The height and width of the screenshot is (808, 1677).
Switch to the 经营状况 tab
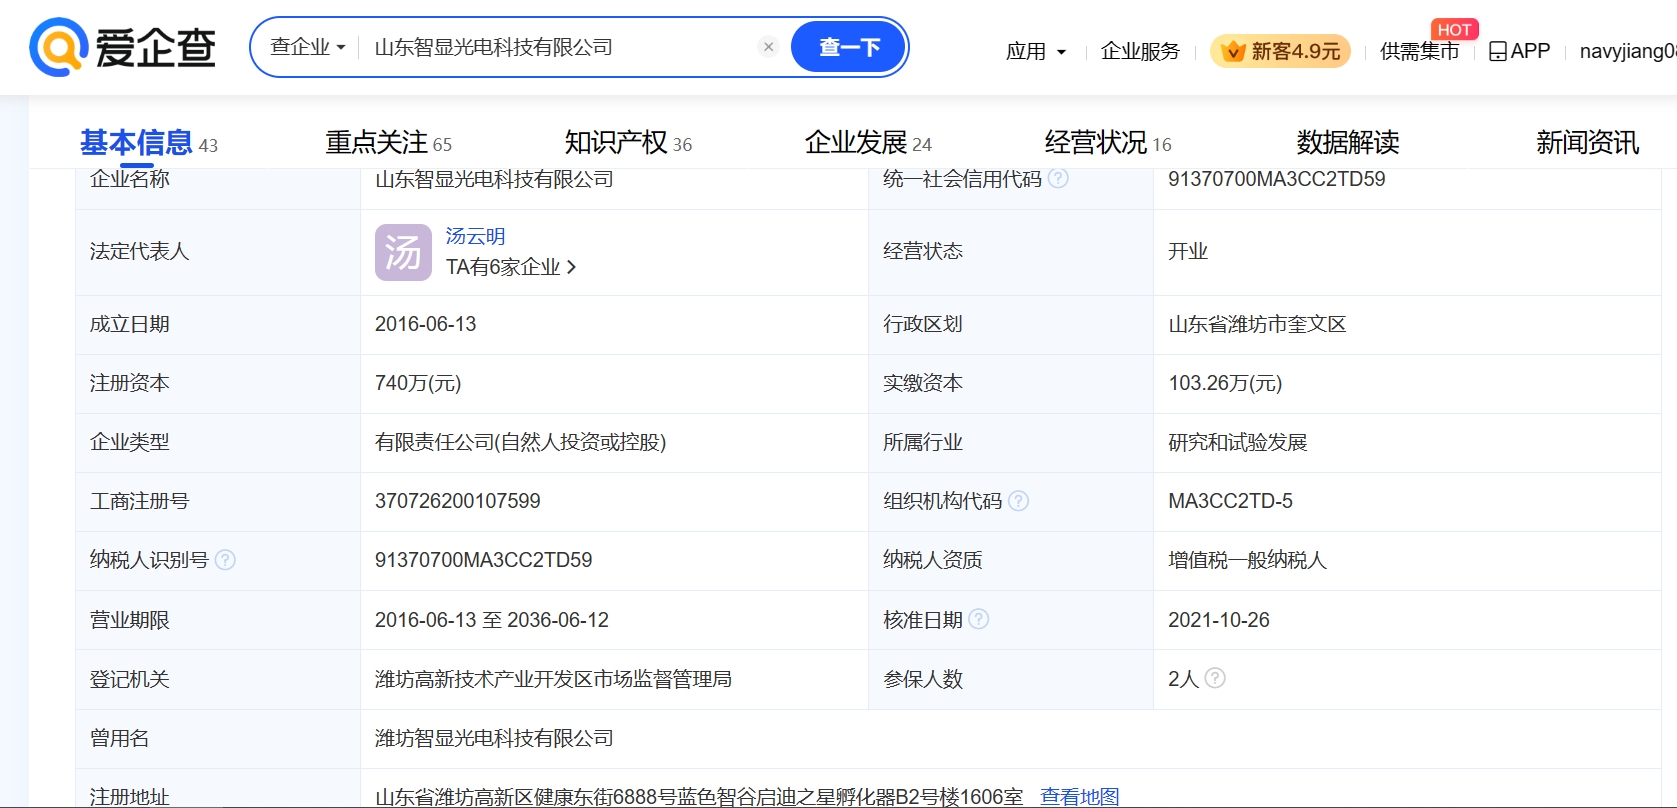(x=1108, y=143)
